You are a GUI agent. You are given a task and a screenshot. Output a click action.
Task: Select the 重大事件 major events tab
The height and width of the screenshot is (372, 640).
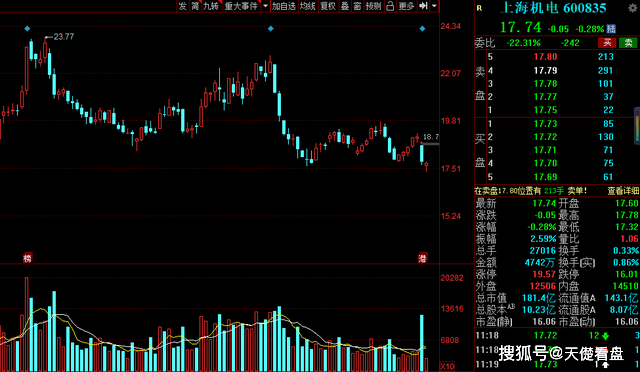[x=241, y=6]
